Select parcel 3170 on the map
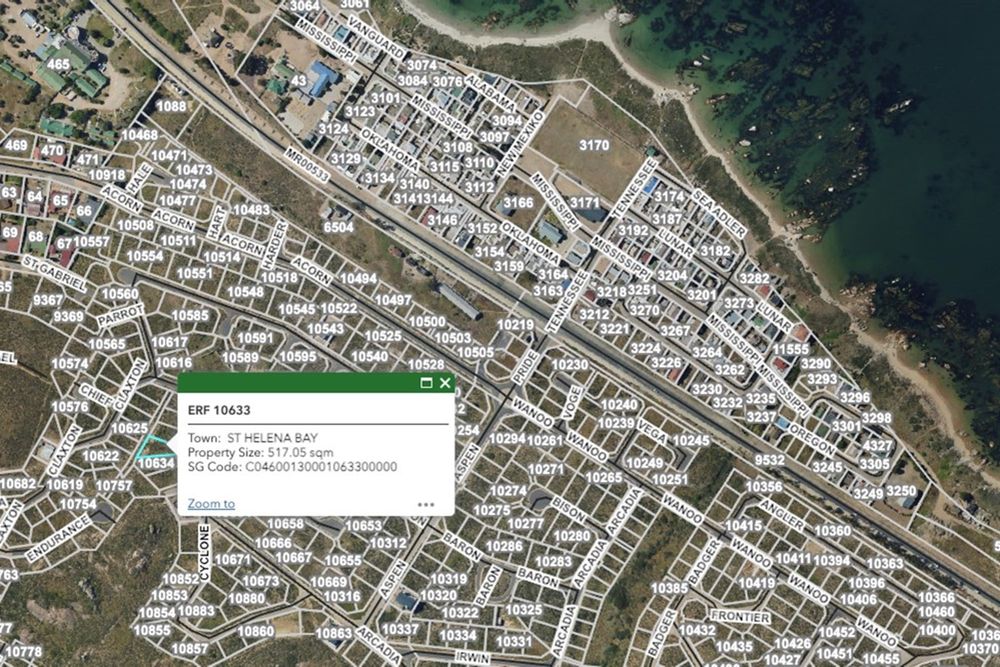Viewport: 1000px width, 667px height. click(594, 145)
